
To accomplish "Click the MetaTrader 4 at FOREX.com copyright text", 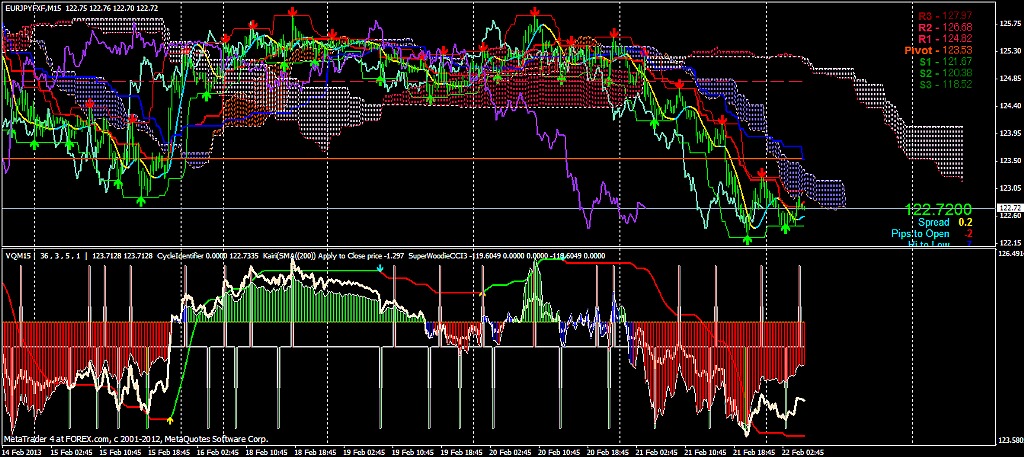I will pyautogui.click(x=136, y=439).
